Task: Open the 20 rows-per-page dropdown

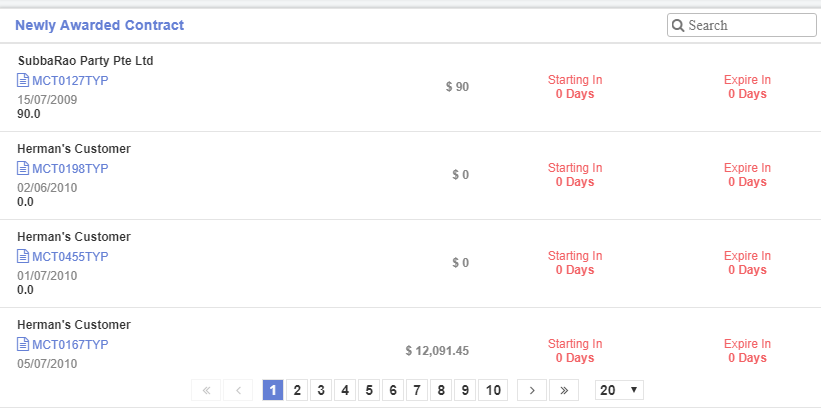Action: pyautogui.click(x=619, y=390)
